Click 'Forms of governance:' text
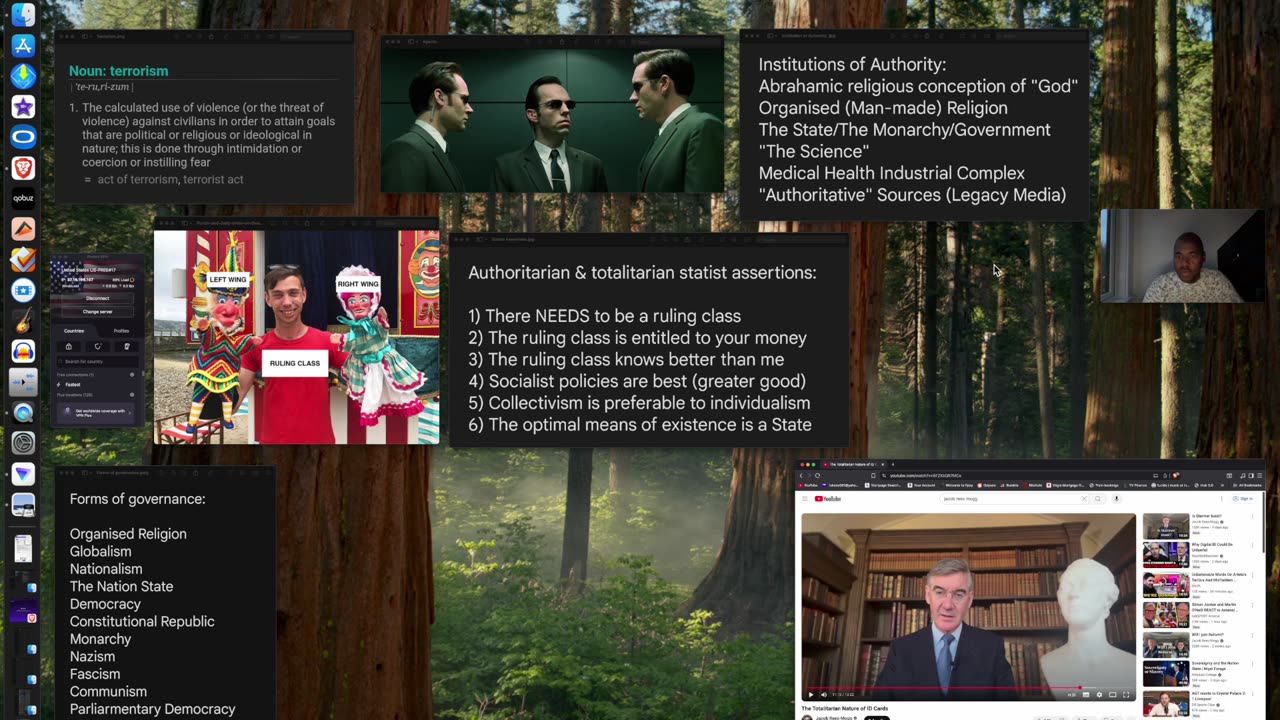The image size is (1280, 720). (x=137, y=499)
